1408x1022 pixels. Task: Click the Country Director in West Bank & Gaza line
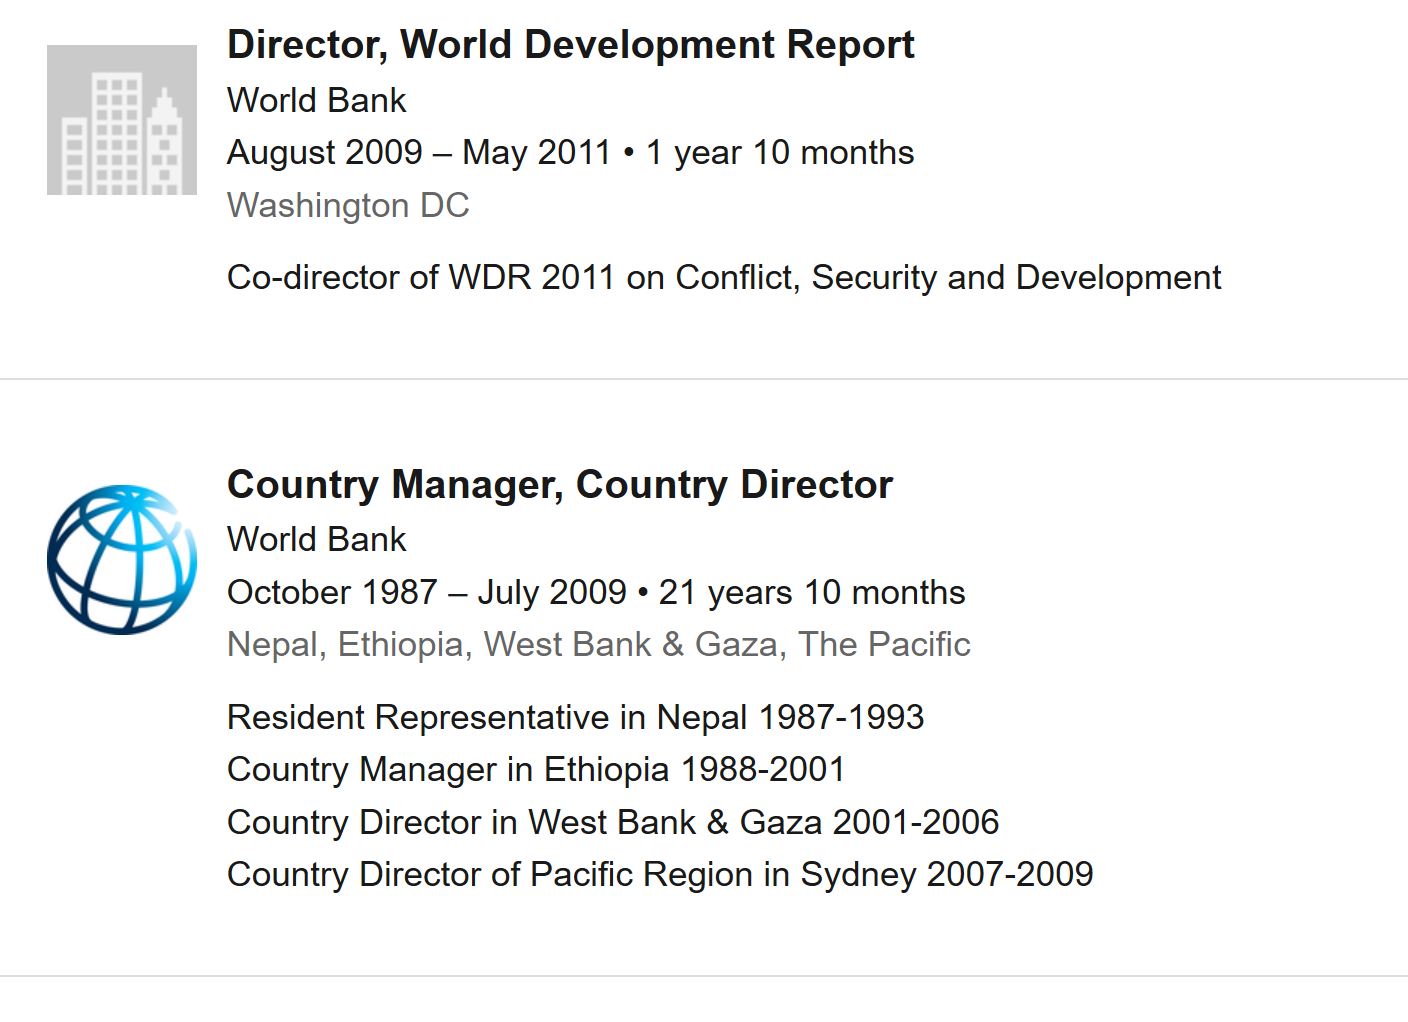(x=612, y=823)
